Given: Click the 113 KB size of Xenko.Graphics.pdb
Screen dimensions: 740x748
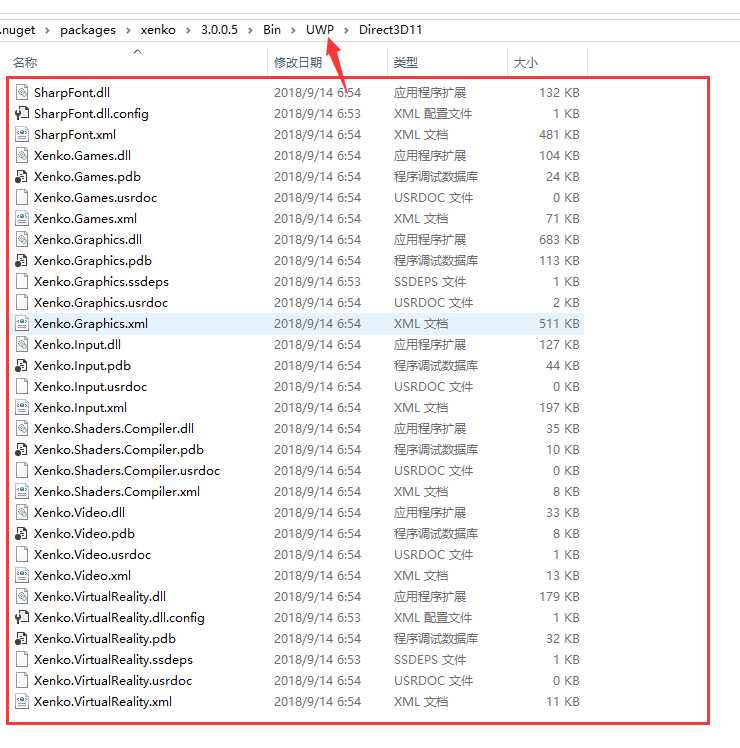Looking at the screenshot, I should click(559, 260).
